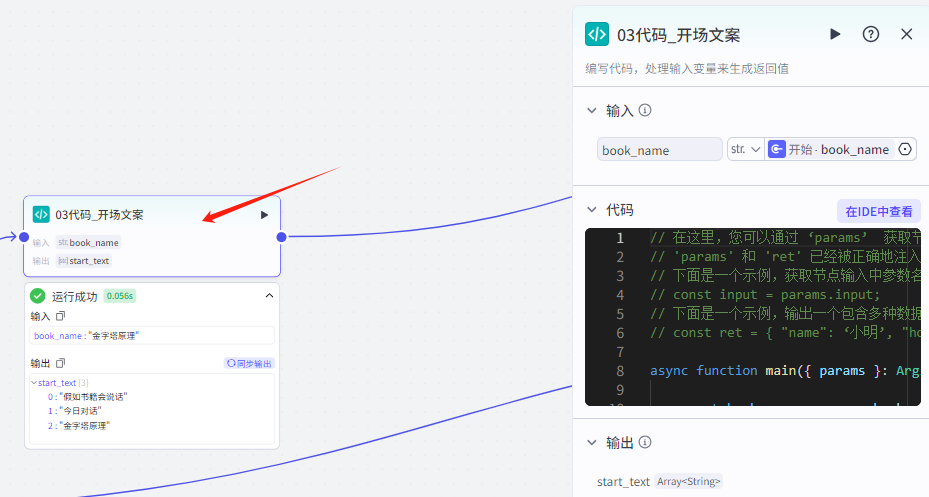
Task: Copy the run input using the copy icon
Action: pos(60,316)
